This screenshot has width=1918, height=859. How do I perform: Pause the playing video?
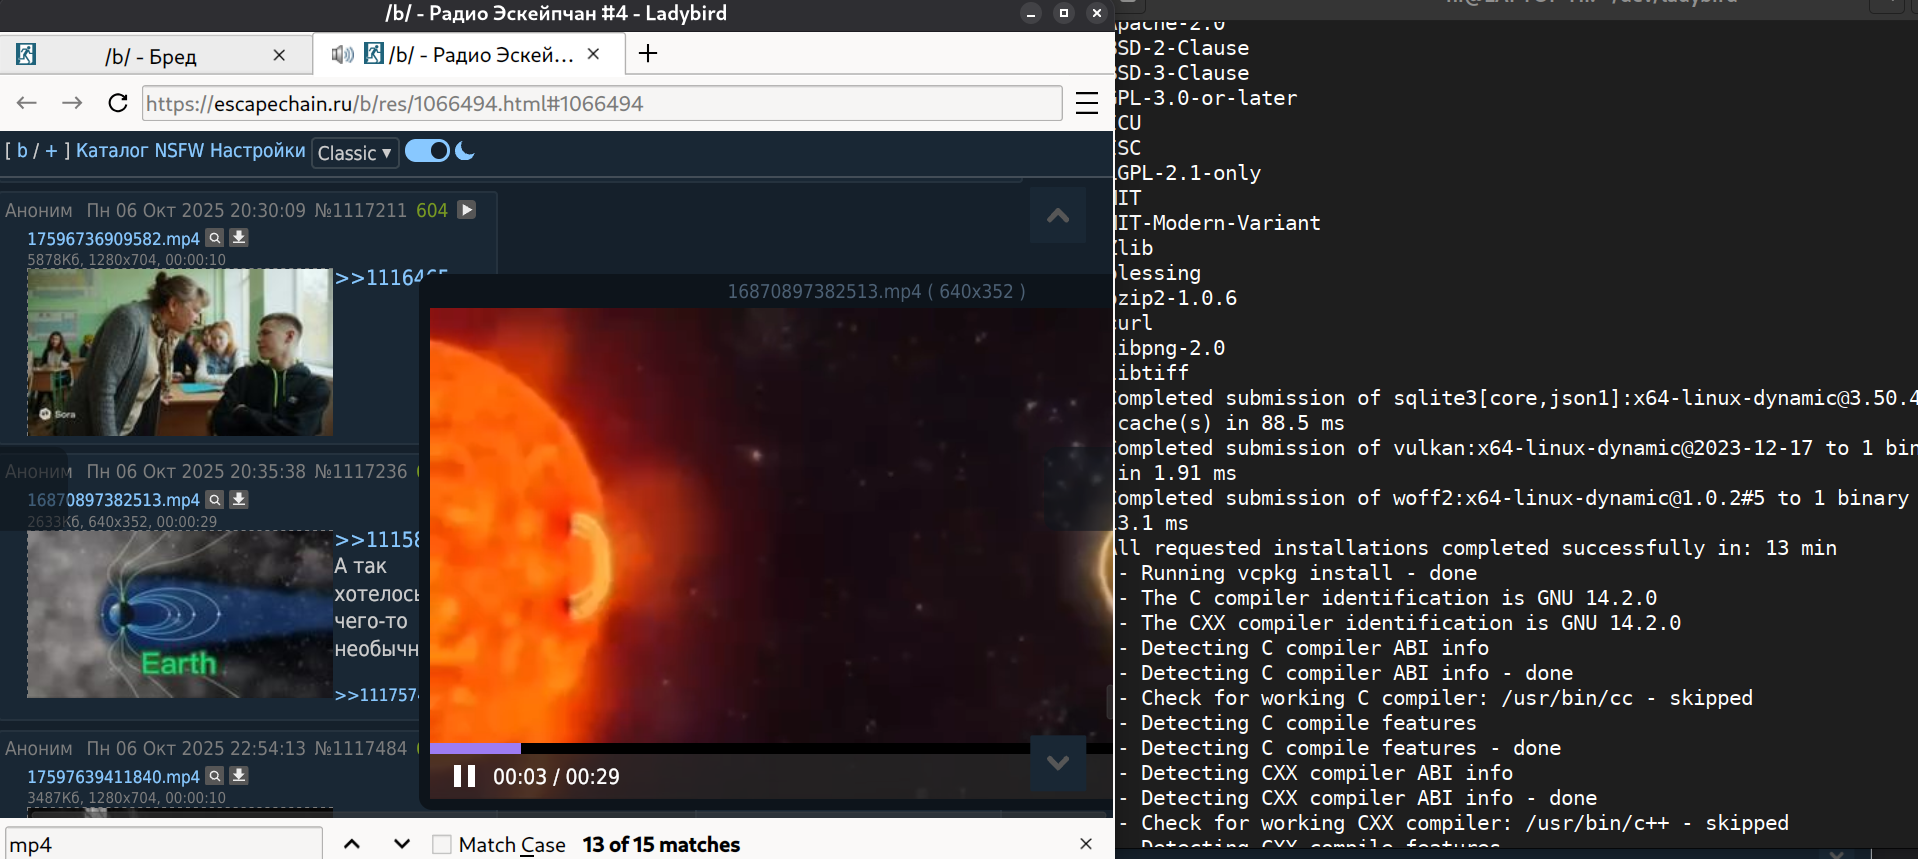click(x=464, y=777)
